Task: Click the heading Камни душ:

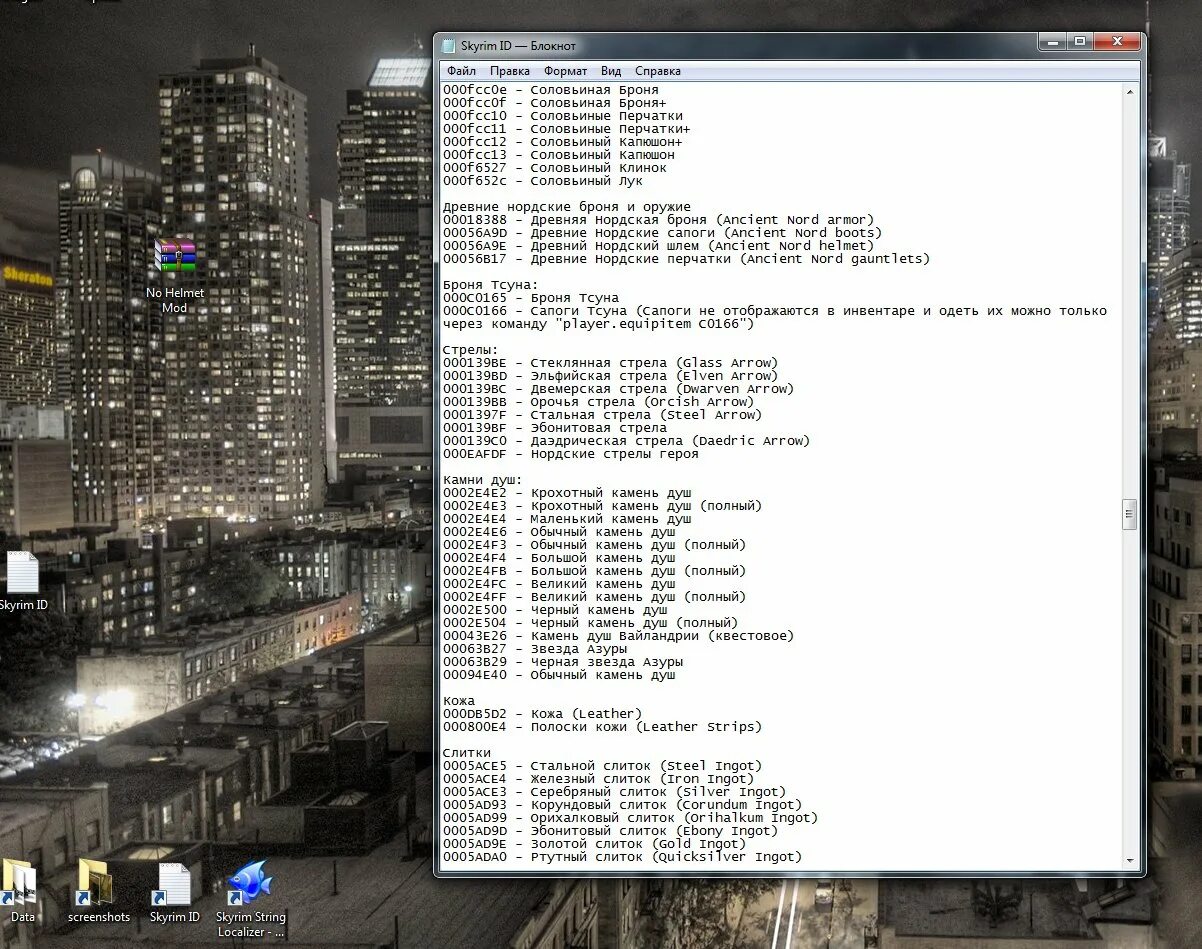Action: (483, 480)
